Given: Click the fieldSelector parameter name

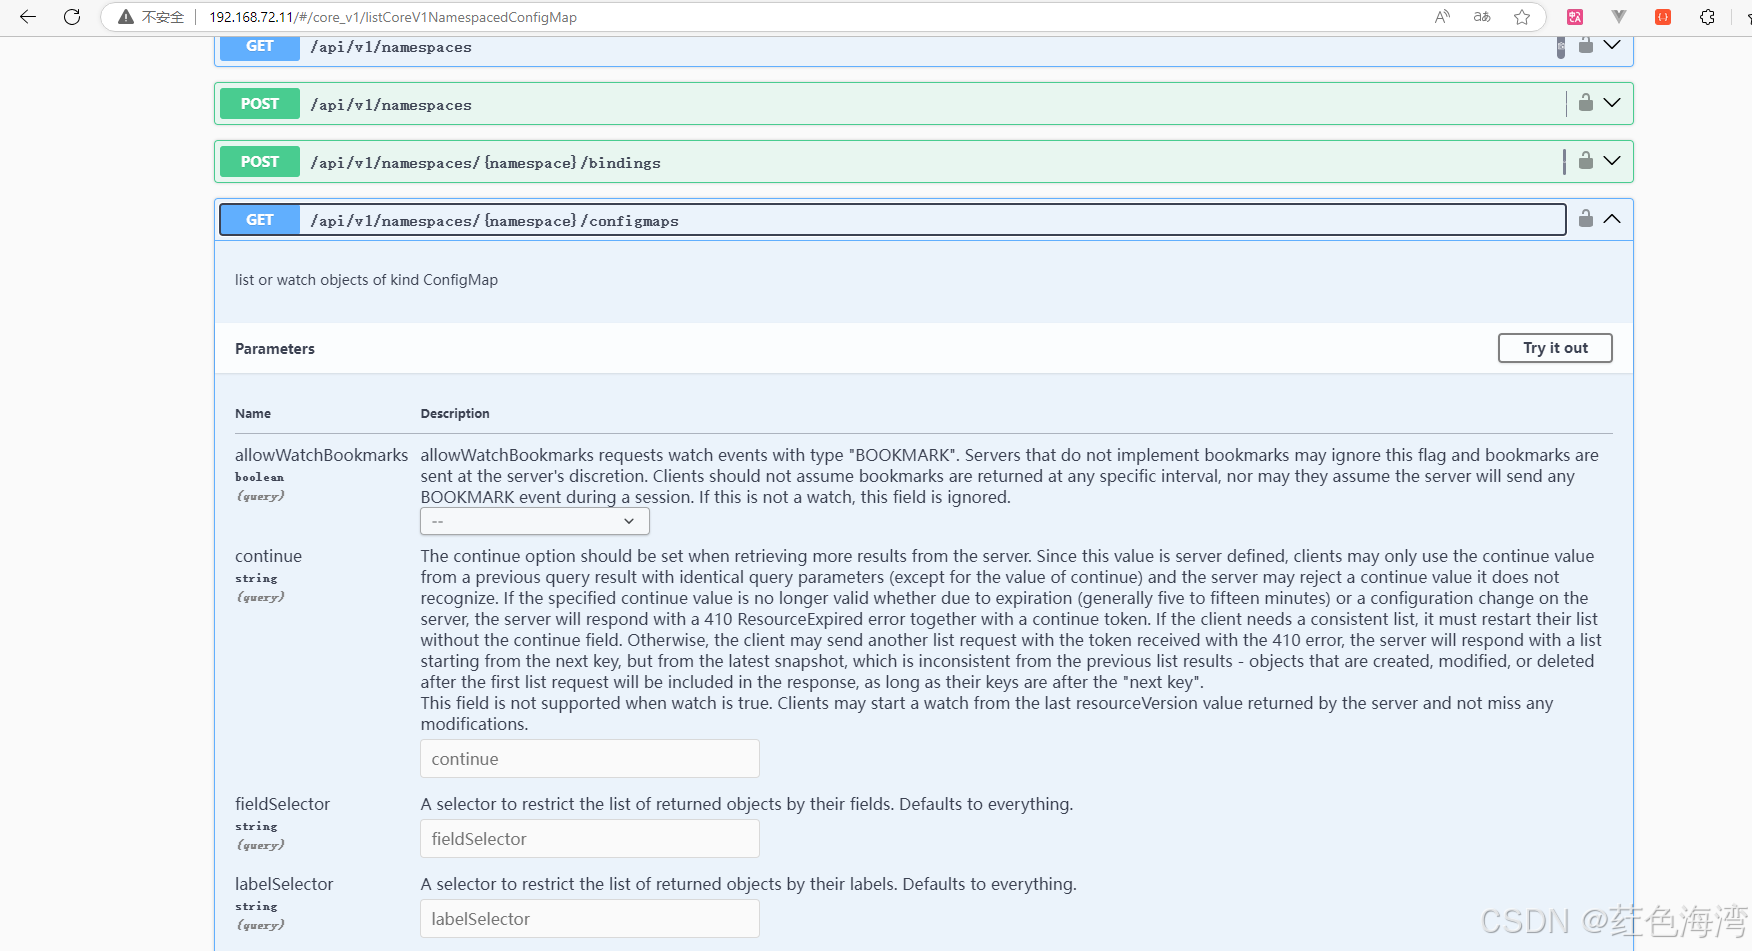Looking at the screenshot, I should [x=282, y=804].
